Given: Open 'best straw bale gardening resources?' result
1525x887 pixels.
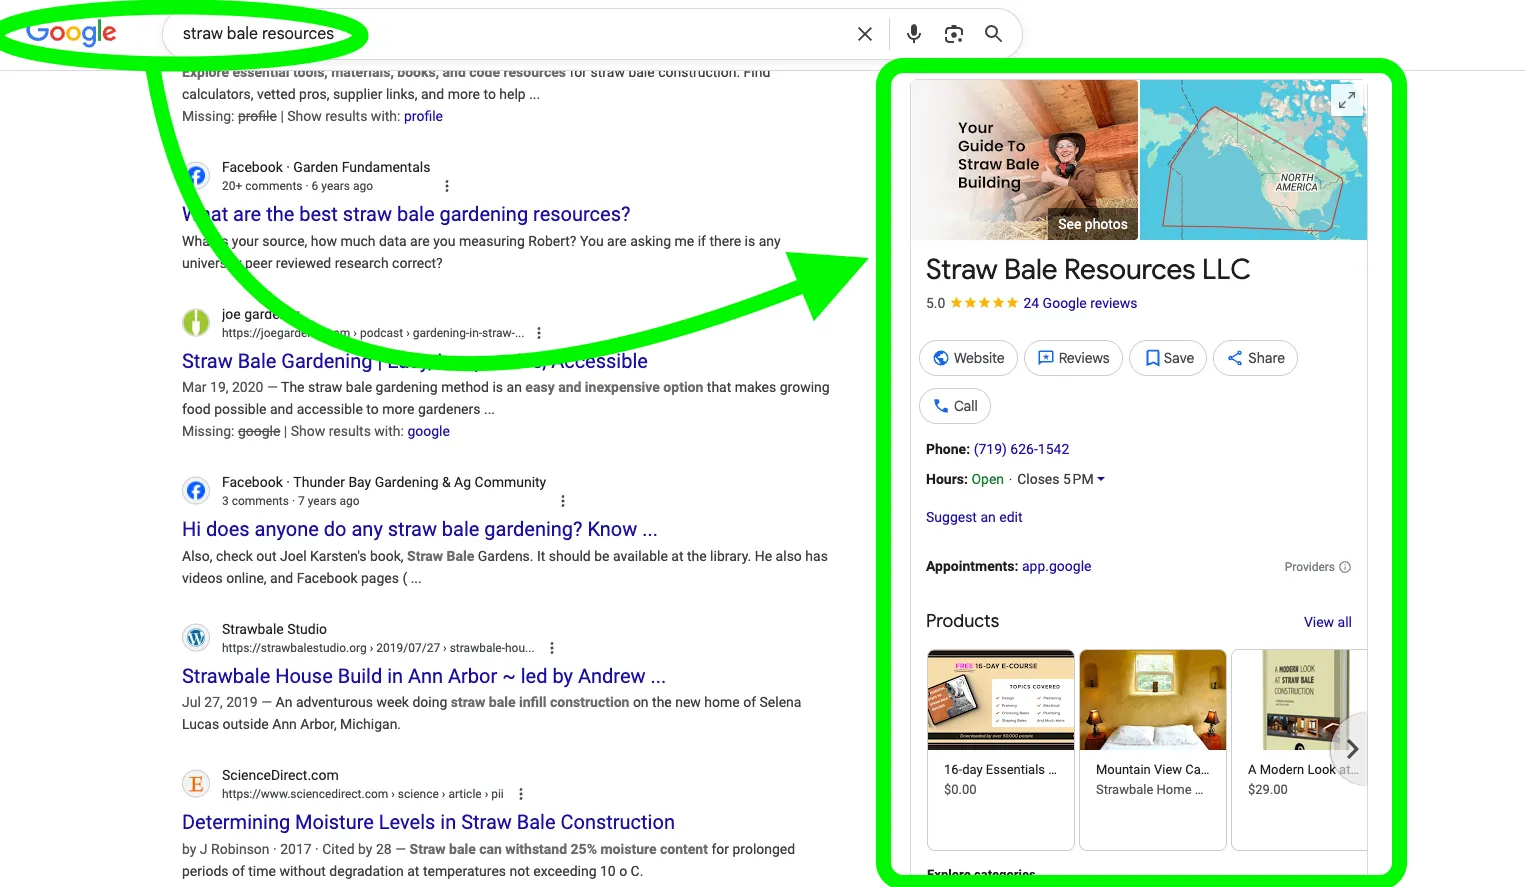Looking at the screenshot, I should pos(406,214).
